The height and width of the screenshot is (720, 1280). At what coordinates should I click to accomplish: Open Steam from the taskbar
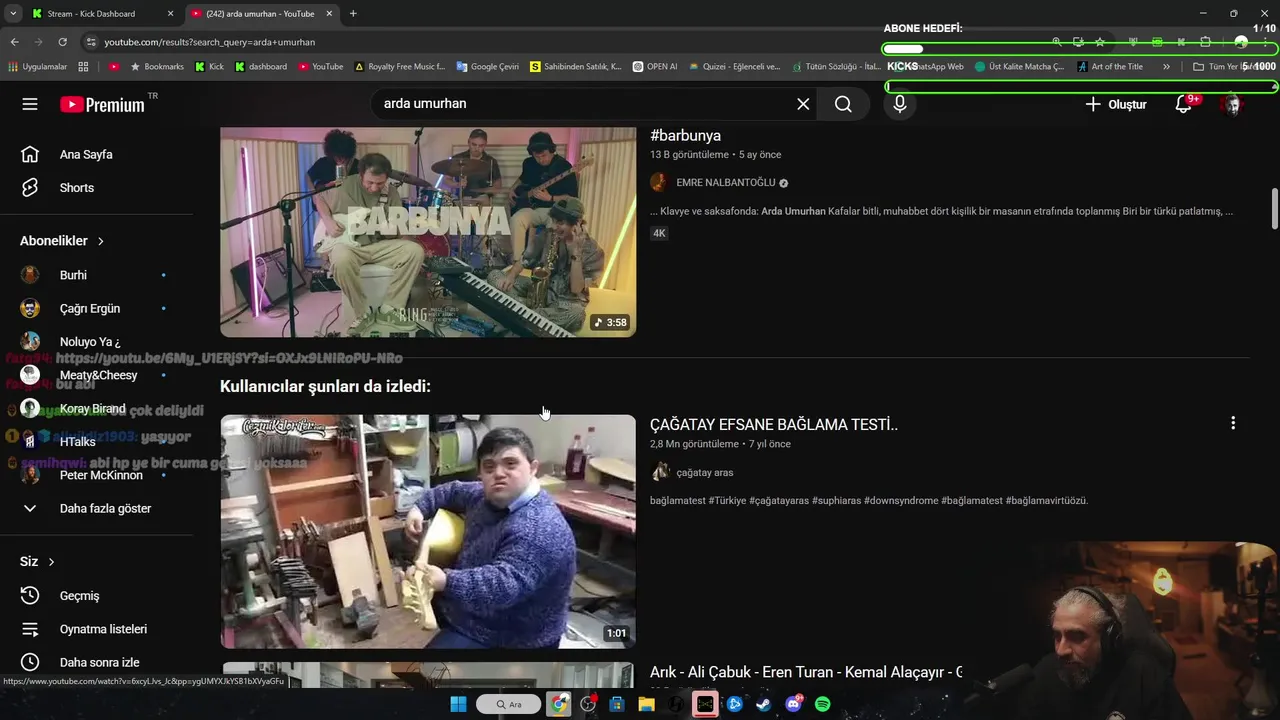(763, 704)
